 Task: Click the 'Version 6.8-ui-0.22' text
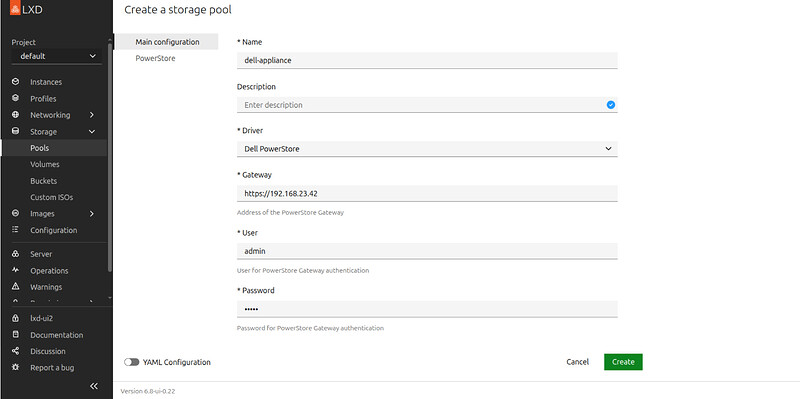148,391
